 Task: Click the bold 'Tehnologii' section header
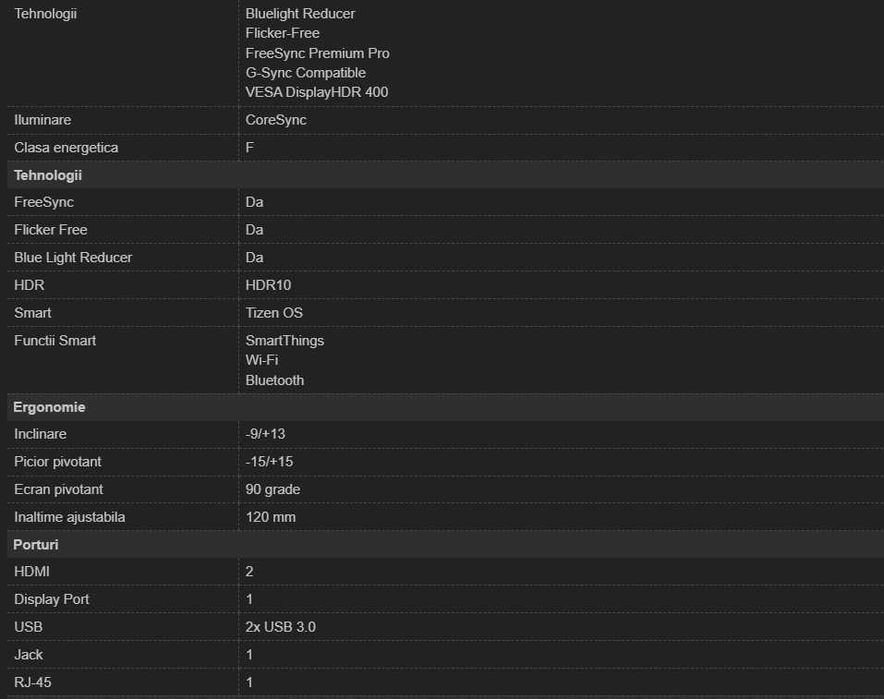pyautogui.click(x=48, y=175)
